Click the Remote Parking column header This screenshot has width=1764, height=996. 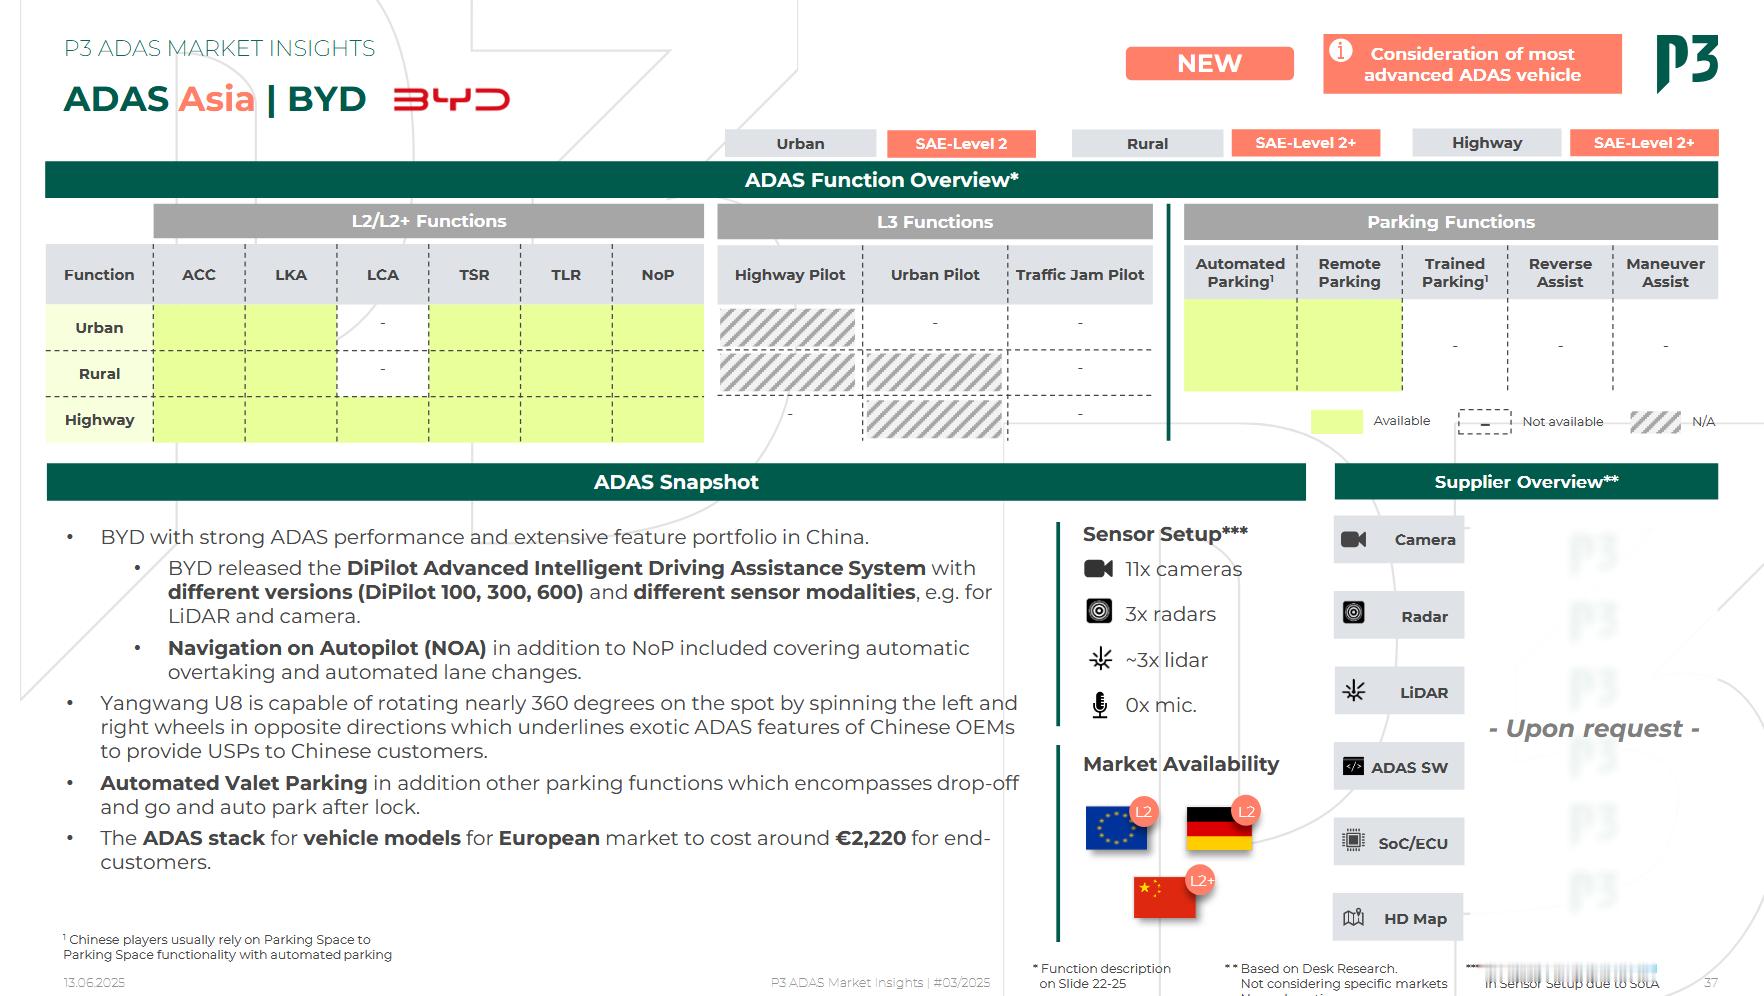click(x=1349, y=272)
